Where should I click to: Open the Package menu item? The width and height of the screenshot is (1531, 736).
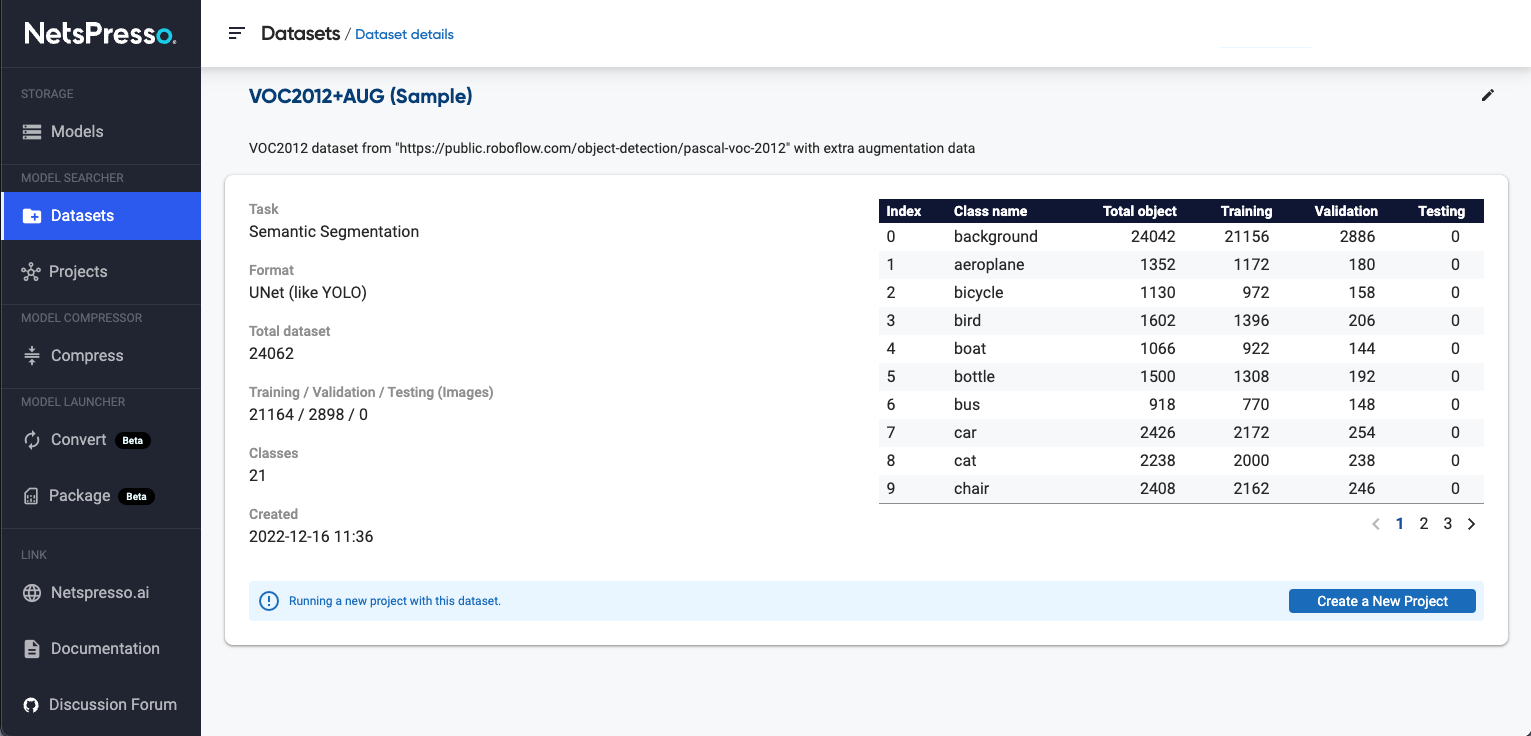pos(101,496)
